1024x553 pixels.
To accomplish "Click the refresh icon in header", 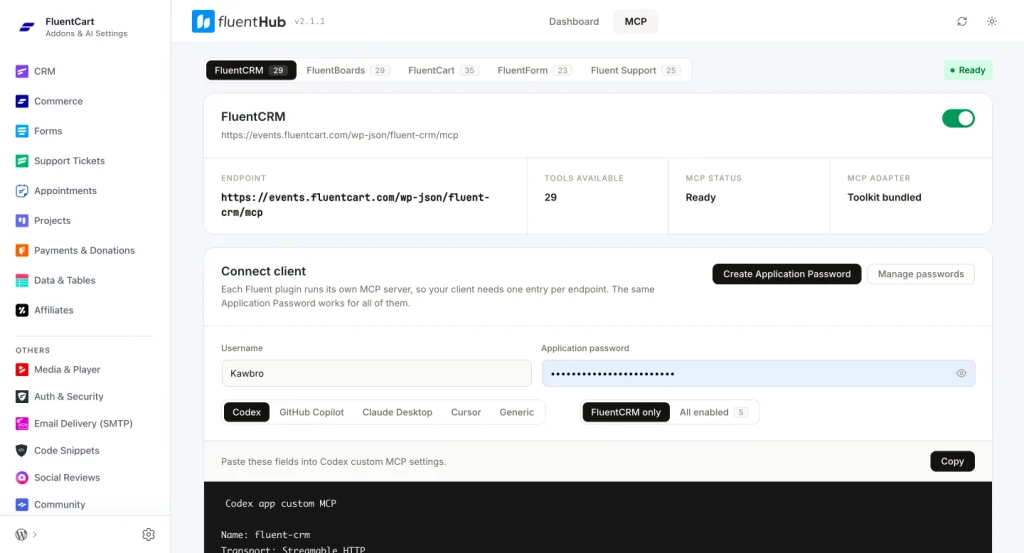I will click(962, 22).
